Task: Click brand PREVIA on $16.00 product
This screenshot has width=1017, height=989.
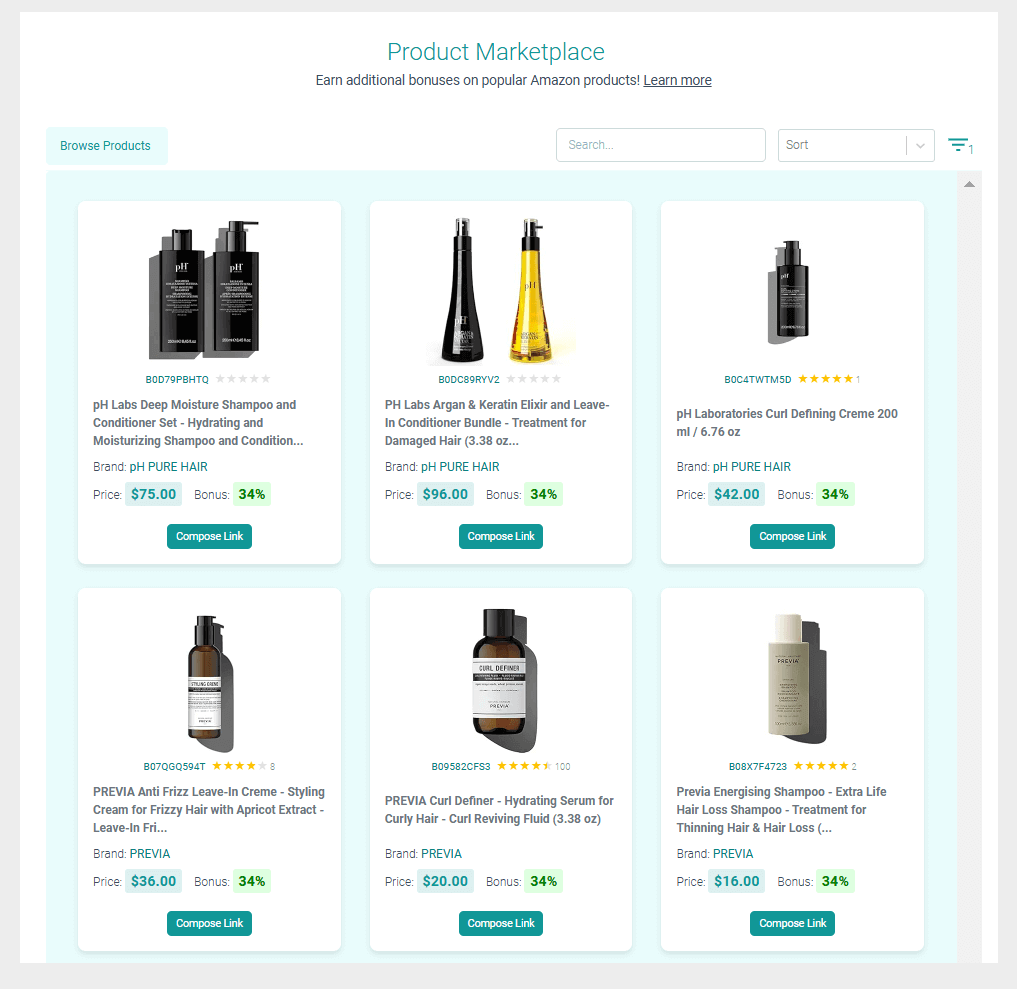Action: coord(733,854)
